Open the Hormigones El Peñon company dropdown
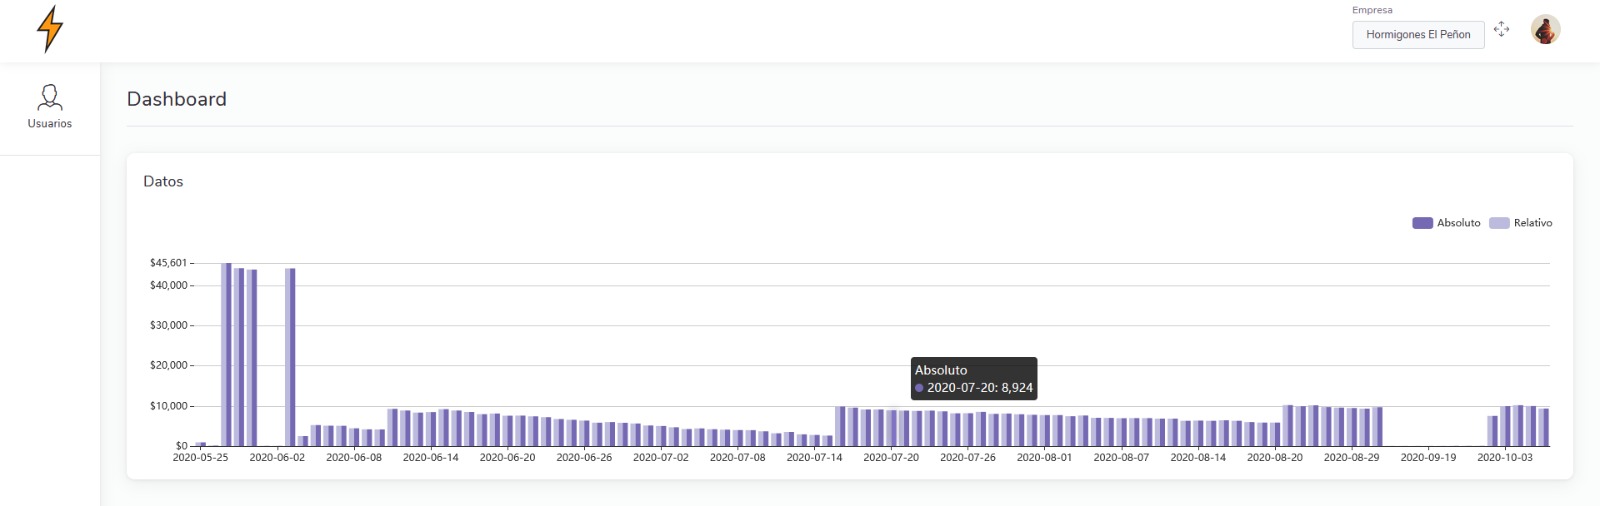The height and width of the screenshot is (506, 1600). (x=1418, y=34)
